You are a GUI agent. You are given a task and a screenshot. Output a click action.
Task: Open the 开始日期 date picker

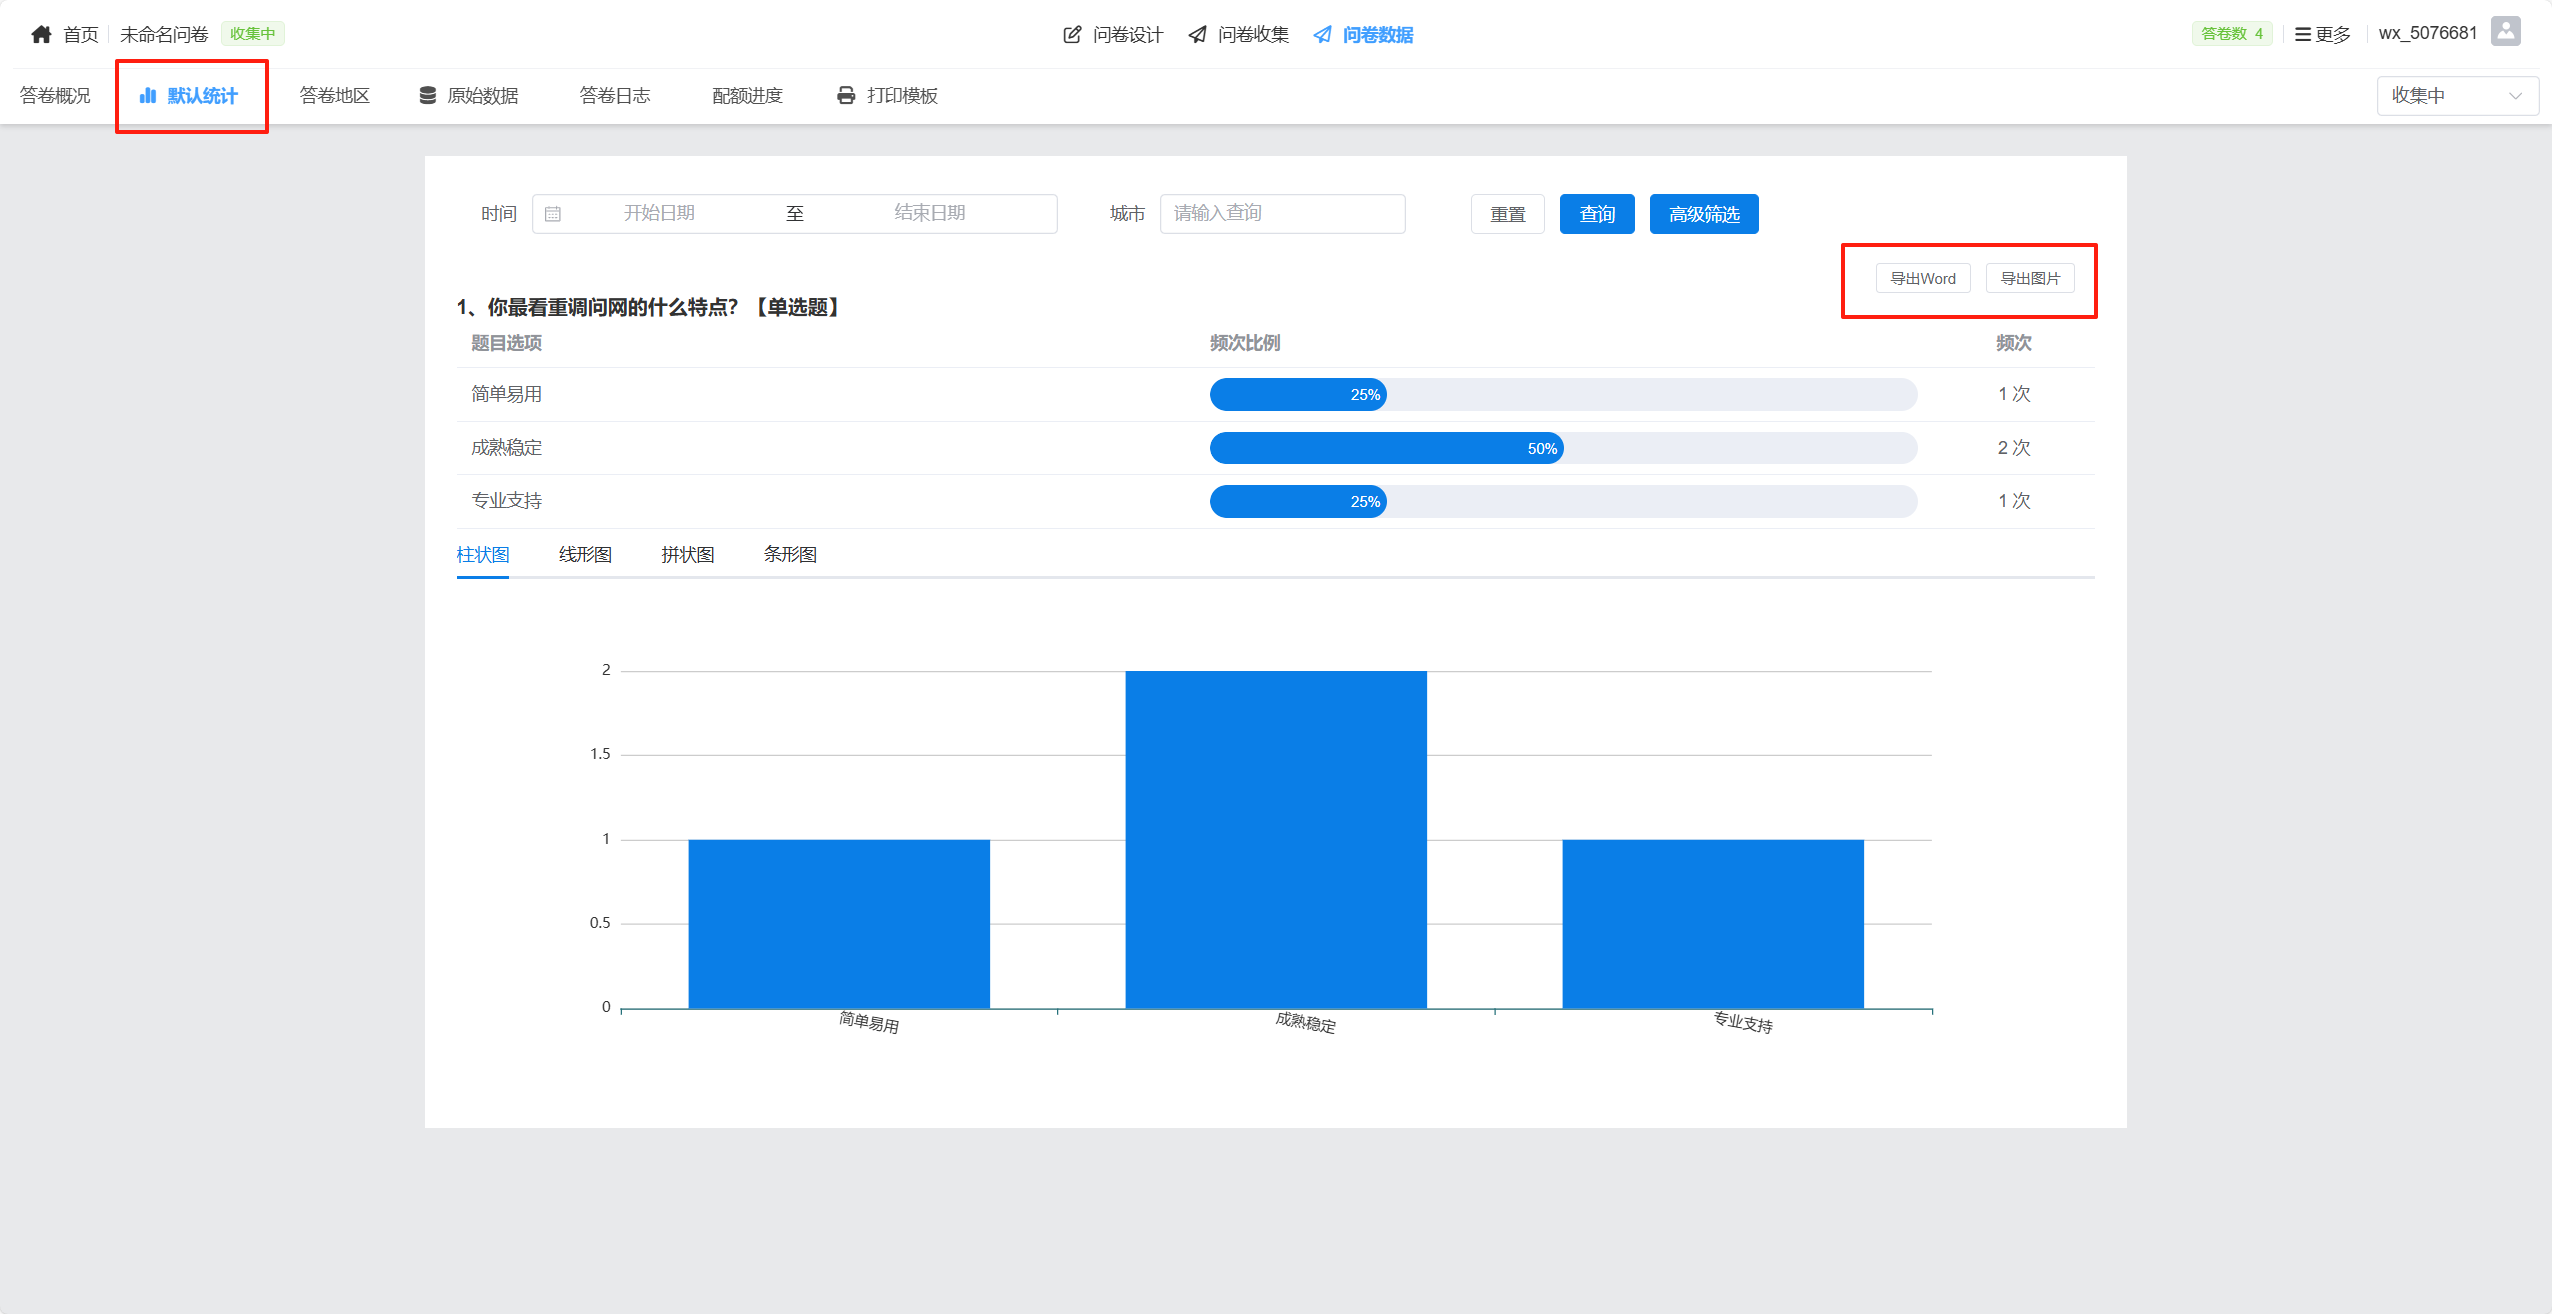pyautogui.click(x=659, y=213)
